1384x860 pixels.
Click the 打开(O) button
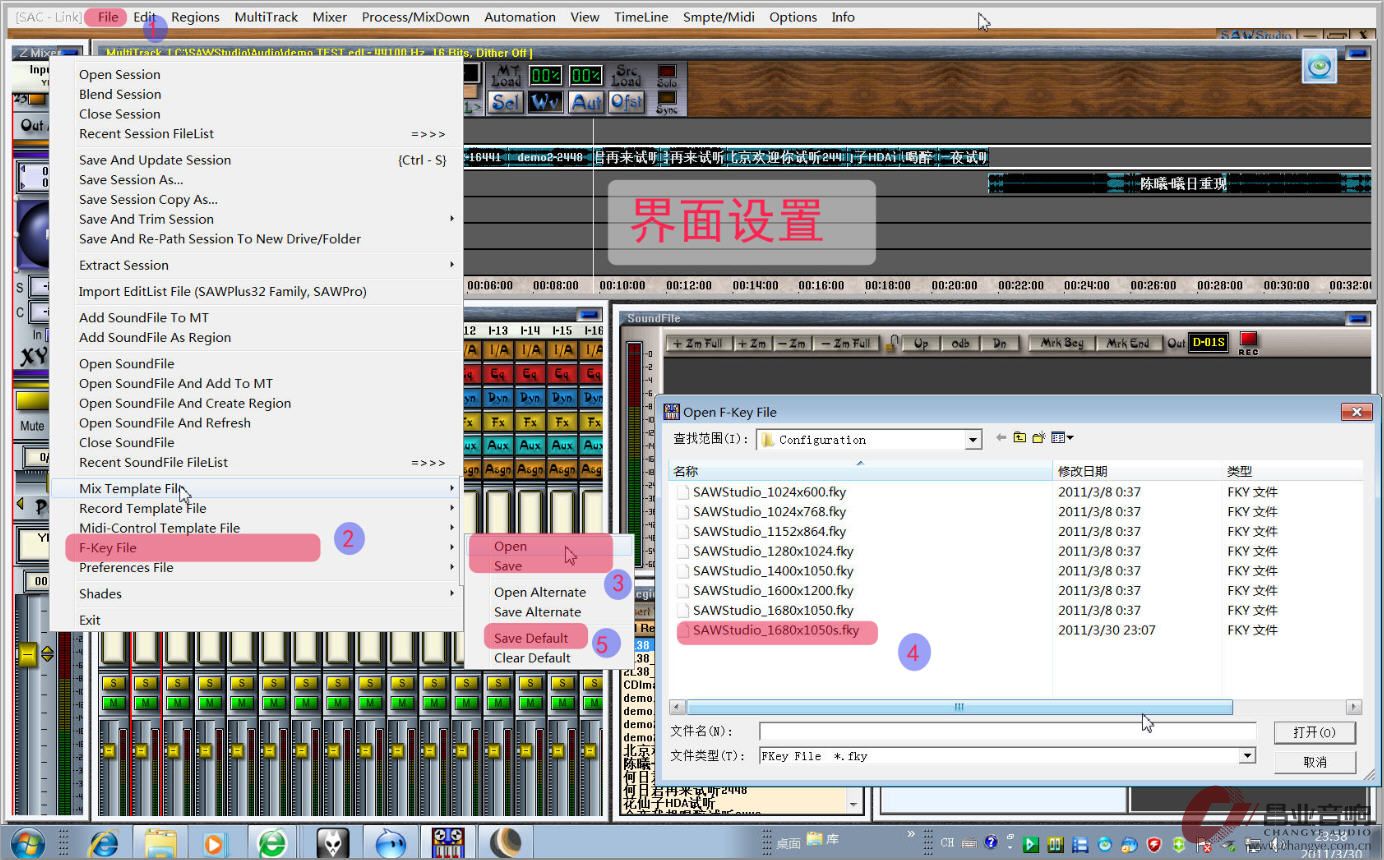[x=1314, y=732]
